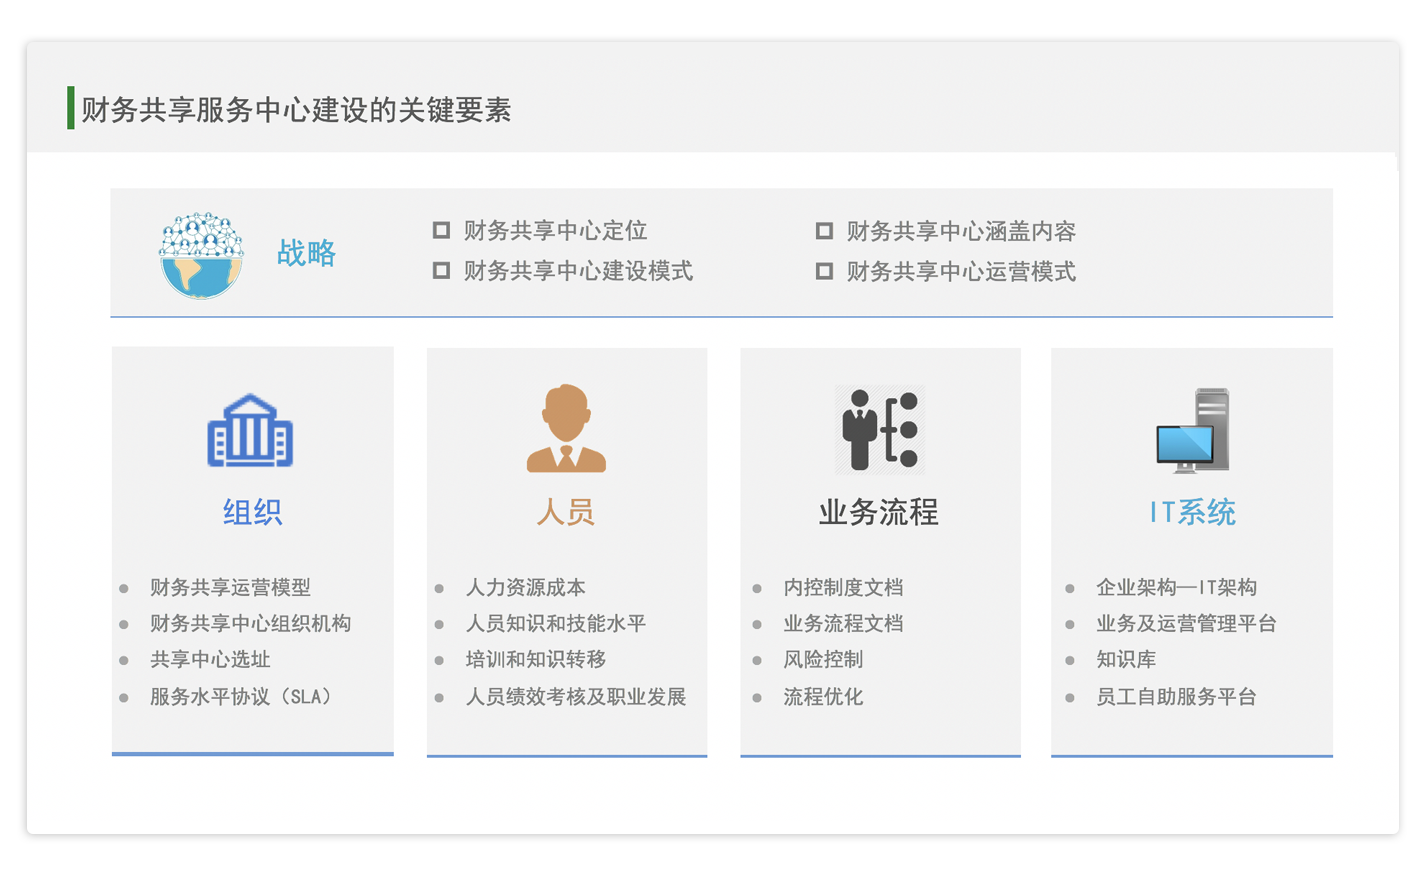The height and width of the screenshot is (875, 1425).
Task: Tick the 财务共享中心涵盖内容 checkbox
Action: pyautogui.click(x=824, y=231)
